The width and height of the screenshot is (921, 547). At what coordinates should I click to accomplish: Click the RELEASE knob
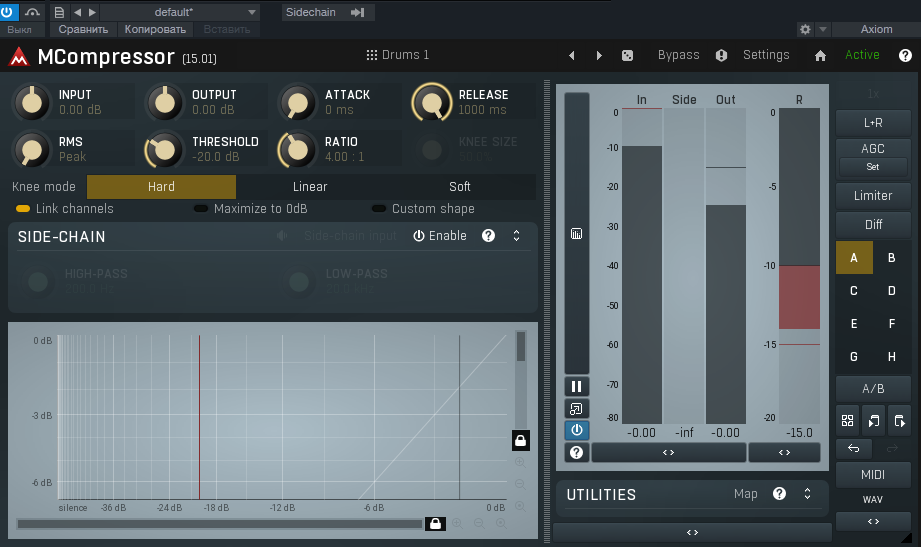click(432, 102)
